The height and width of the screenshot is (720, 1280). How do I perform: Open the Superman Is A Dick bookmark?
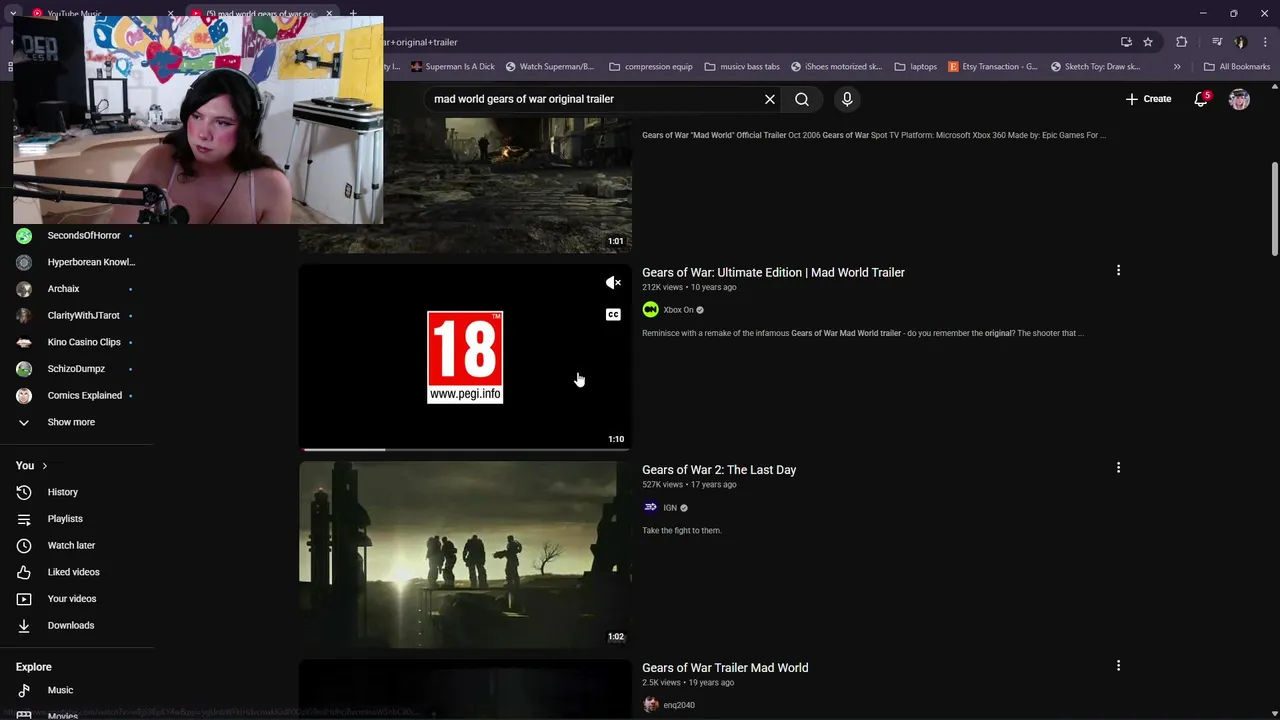(453, 67)
